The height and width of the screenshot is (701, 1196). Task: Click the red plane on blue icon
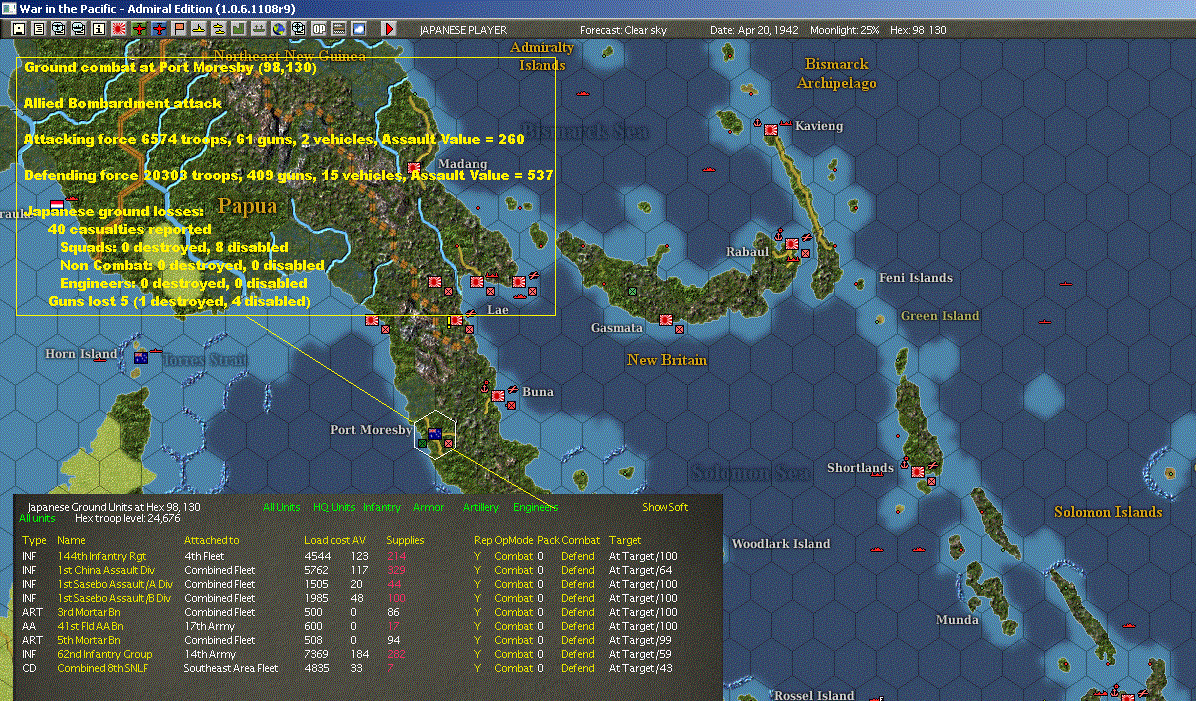pos(159,29)
